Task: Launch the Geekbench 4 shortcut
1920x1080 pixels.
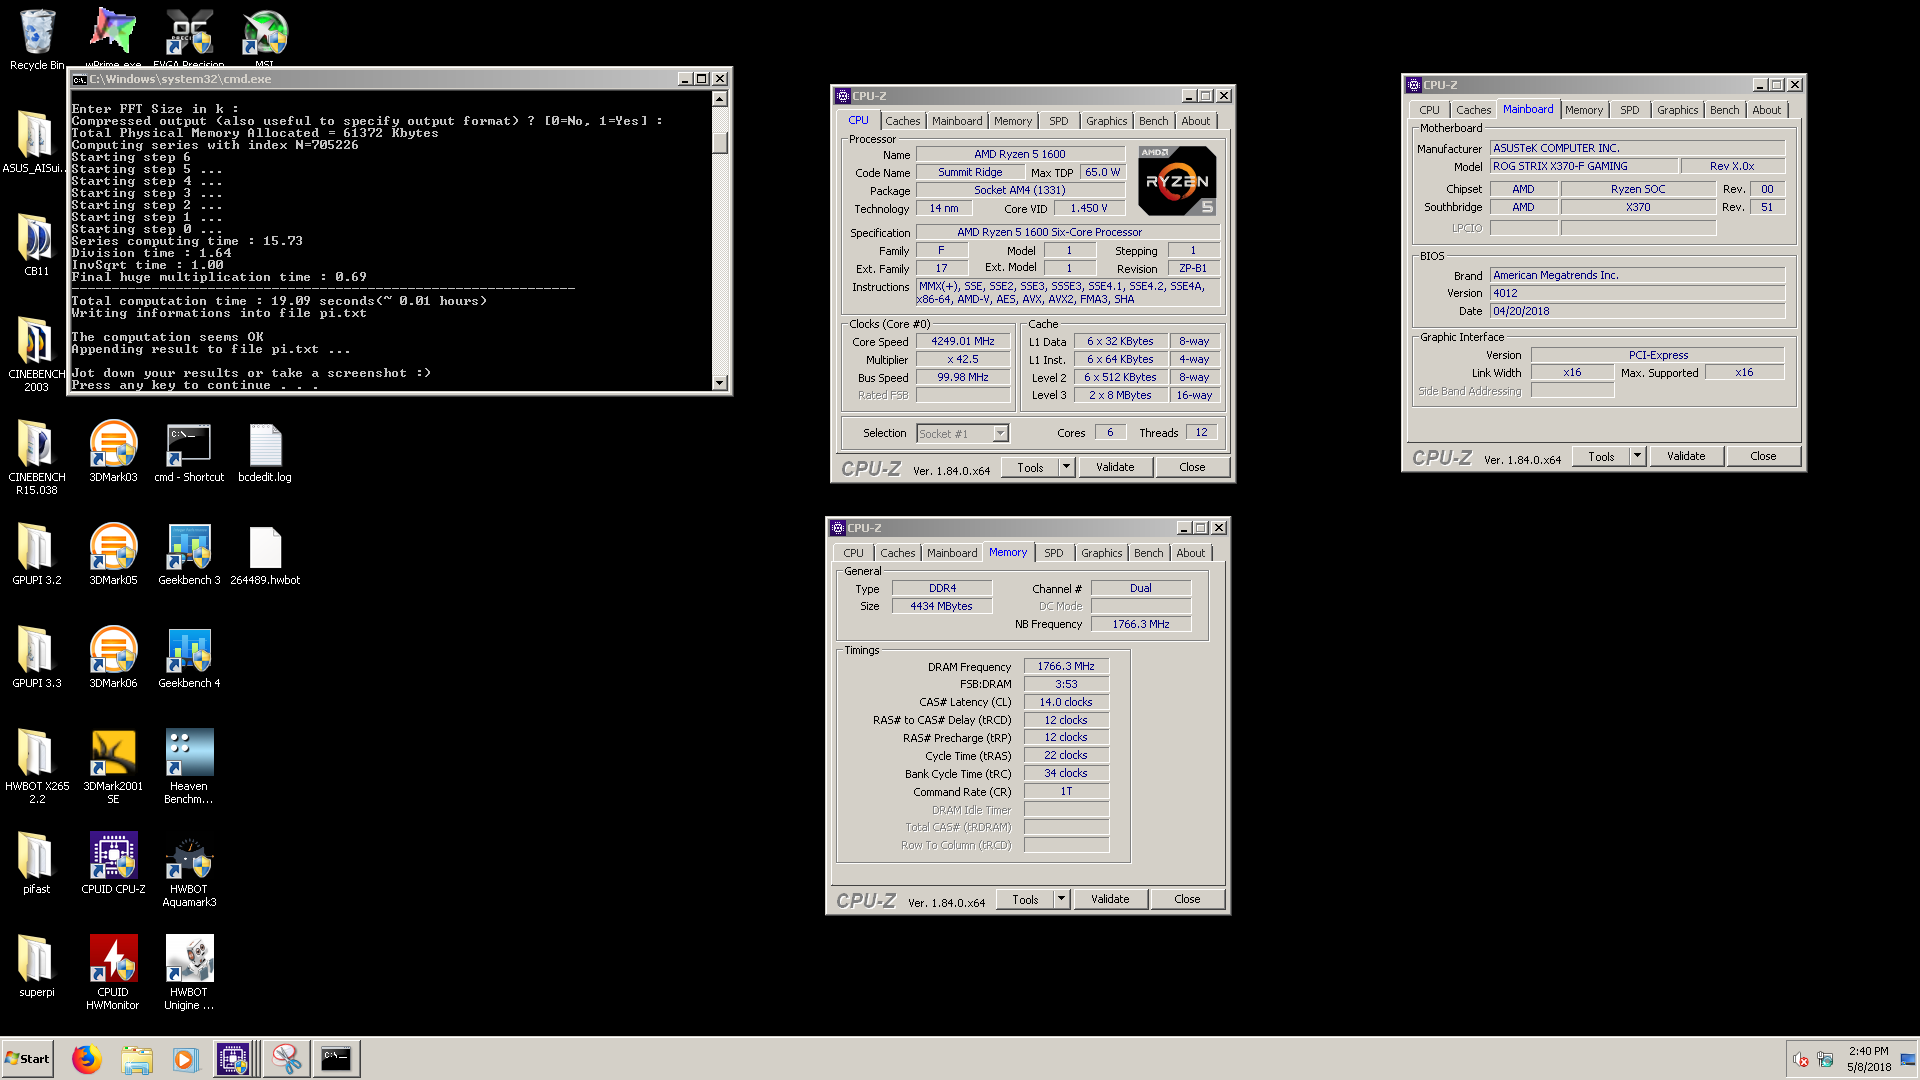Action: pos(189,657)
